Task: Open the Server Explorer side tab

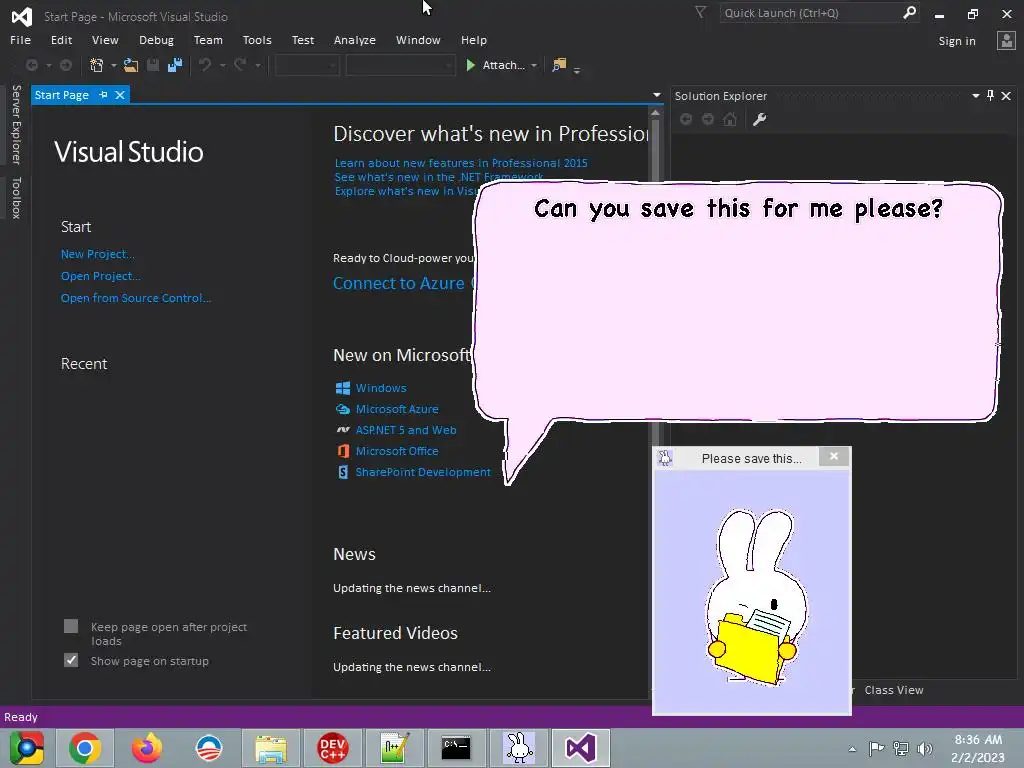Action: point(16,124)
